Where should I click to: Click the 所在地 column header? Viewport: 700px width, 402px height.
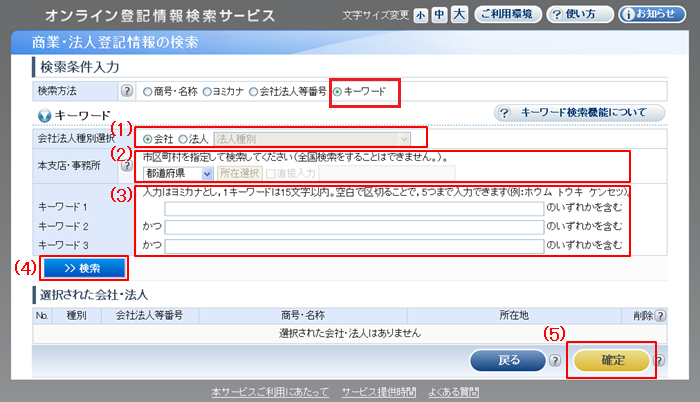[x=514, y=316]
